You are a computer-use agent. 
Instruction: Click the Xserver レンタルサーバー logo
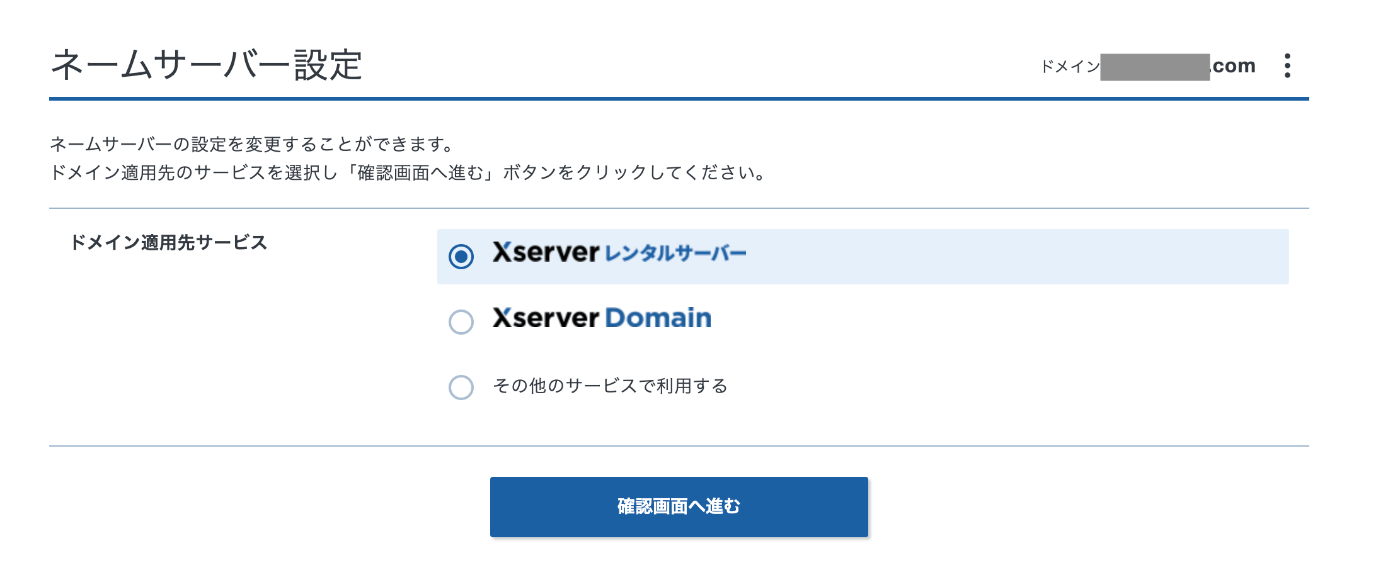point(619,254)
